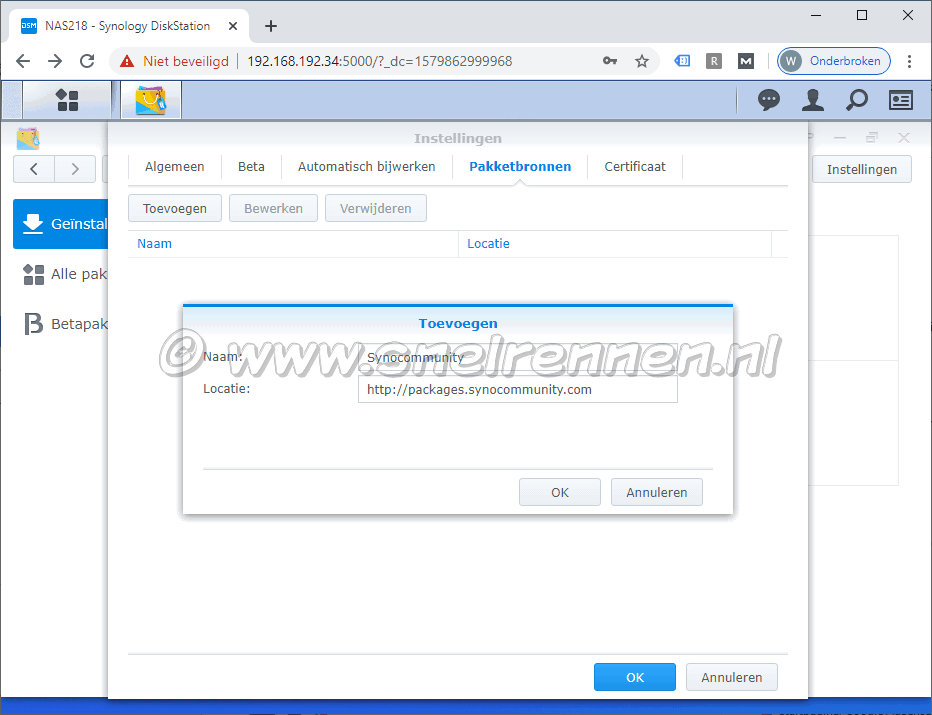Open a new browser tab

(271, 26)
